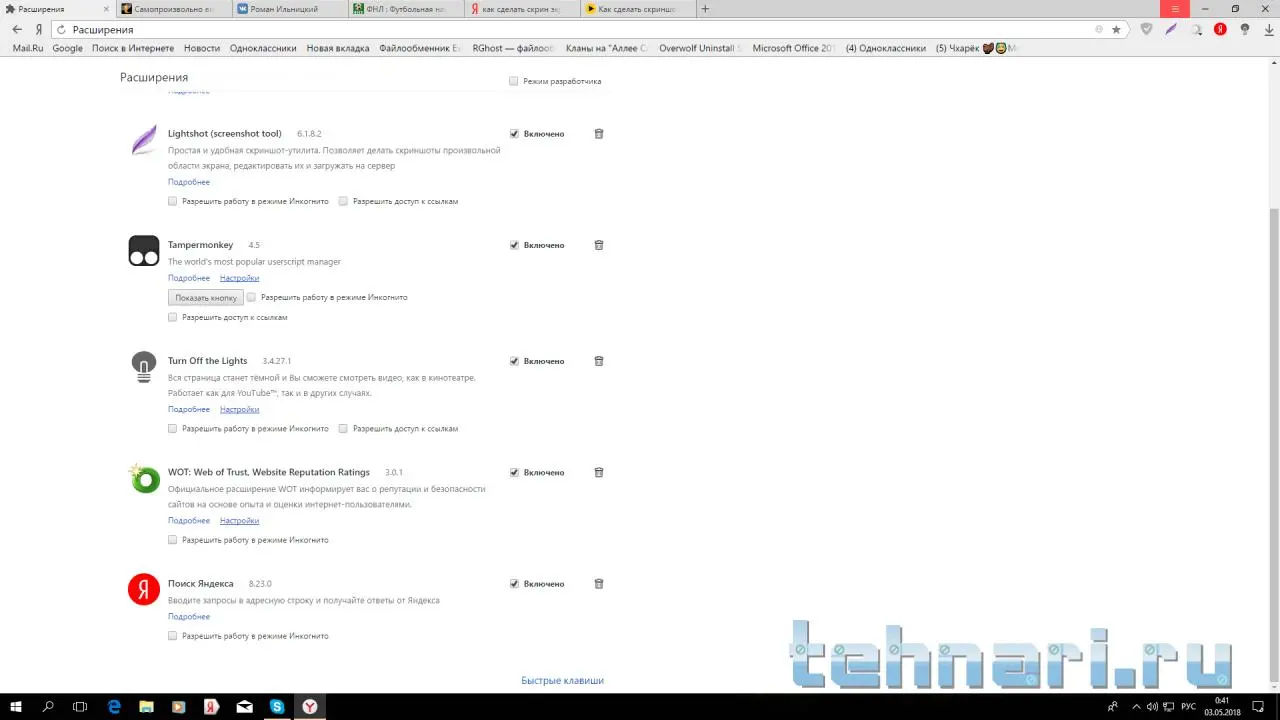
Task: Open the shield protection icon in toolbar
Action: click(1146, 29)
